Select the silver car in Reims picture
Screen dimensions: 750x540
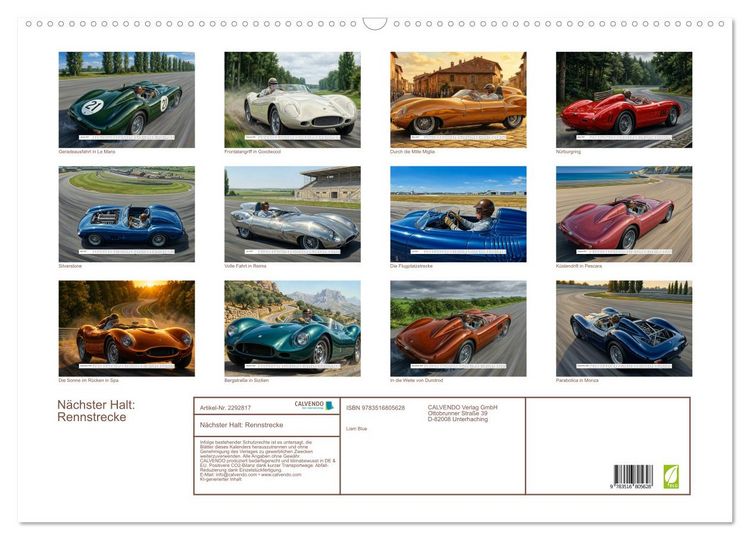coord(292,214)
